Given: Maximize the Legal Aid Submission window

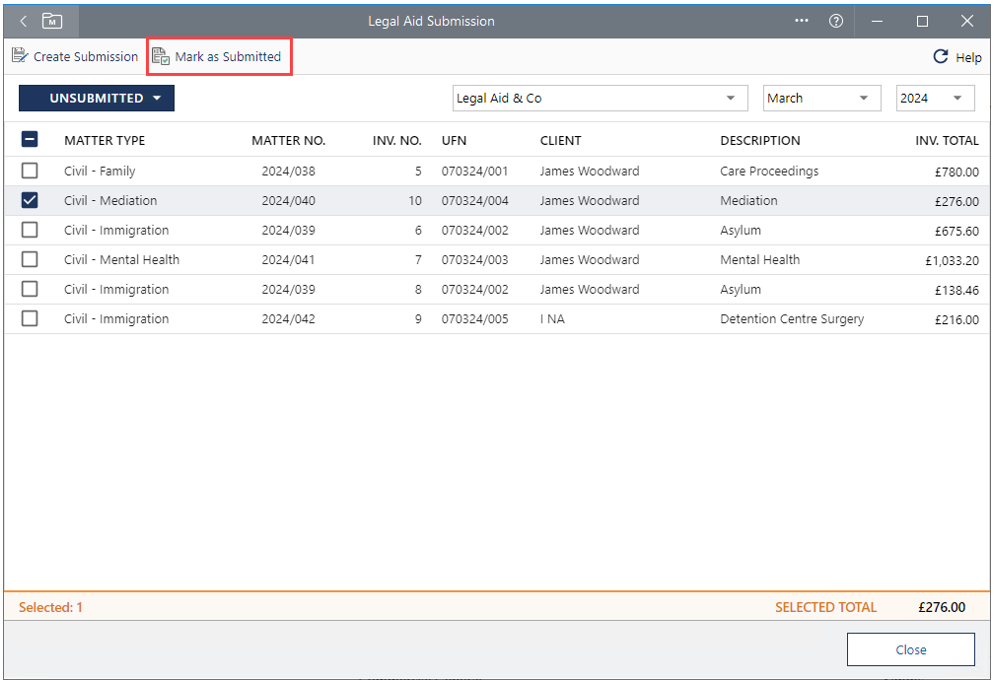Looking at the screenshot, I should (922, 21).
